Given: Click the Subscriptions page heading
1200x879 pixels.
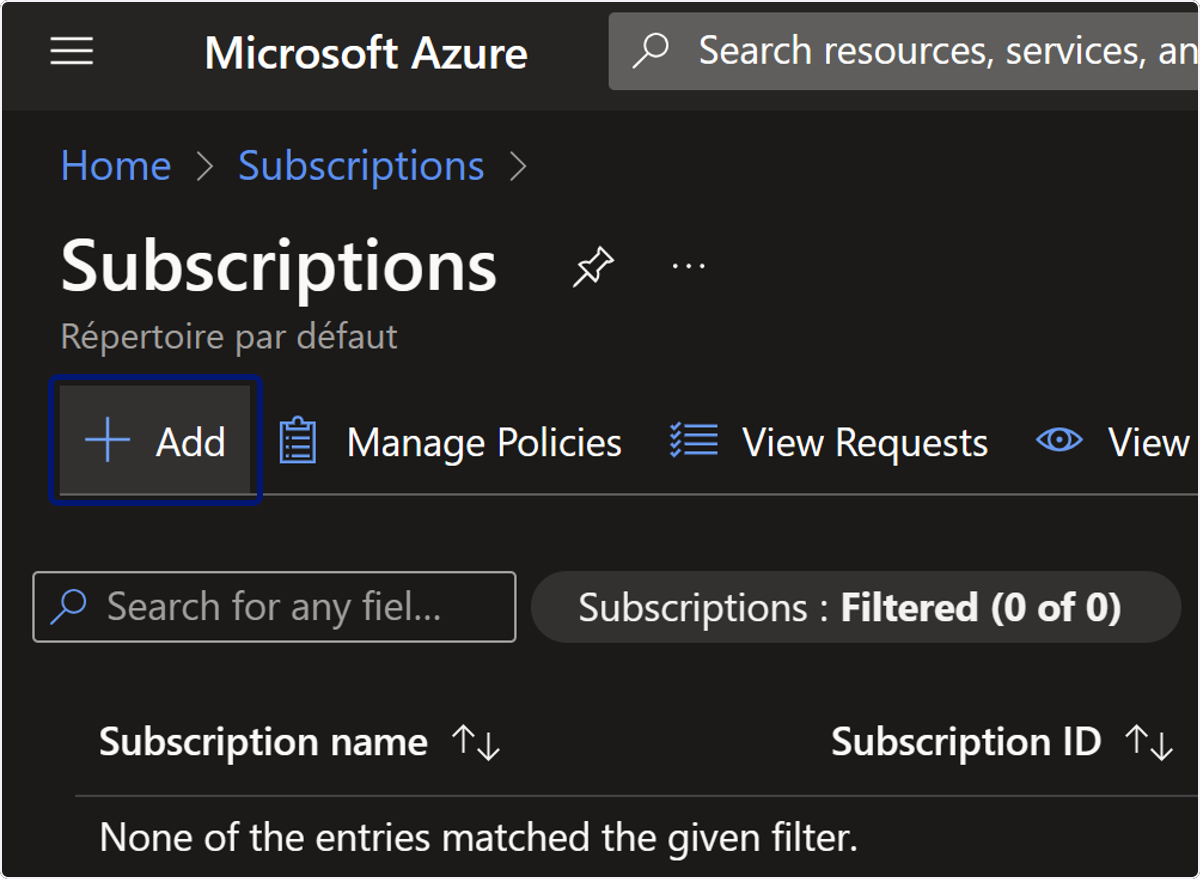Looking at the screenshot, I should point(279,266).
